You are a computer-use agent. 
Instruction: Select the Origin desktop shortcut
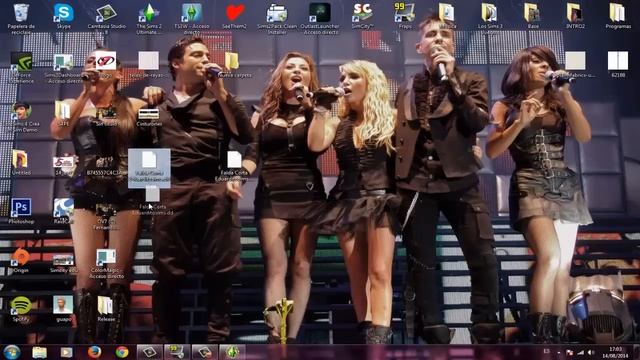(x=20, y=260)
